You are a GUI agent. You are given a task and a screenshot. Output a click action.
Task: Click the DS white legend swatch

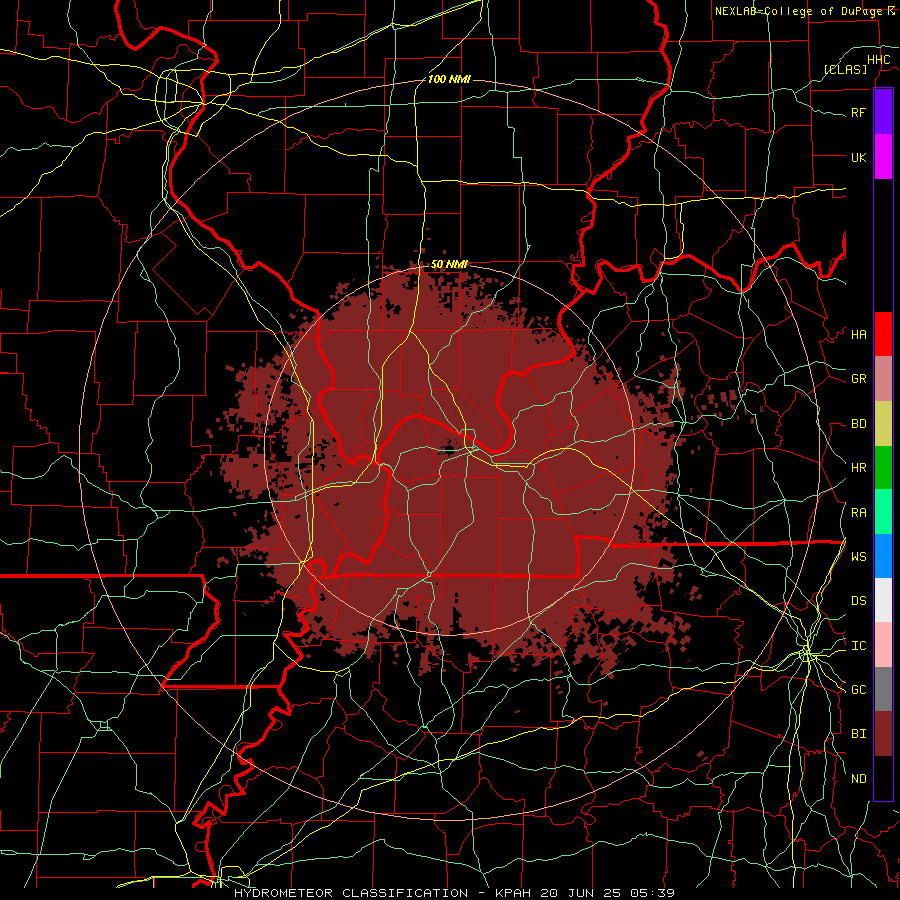click(x=883, y=600)
